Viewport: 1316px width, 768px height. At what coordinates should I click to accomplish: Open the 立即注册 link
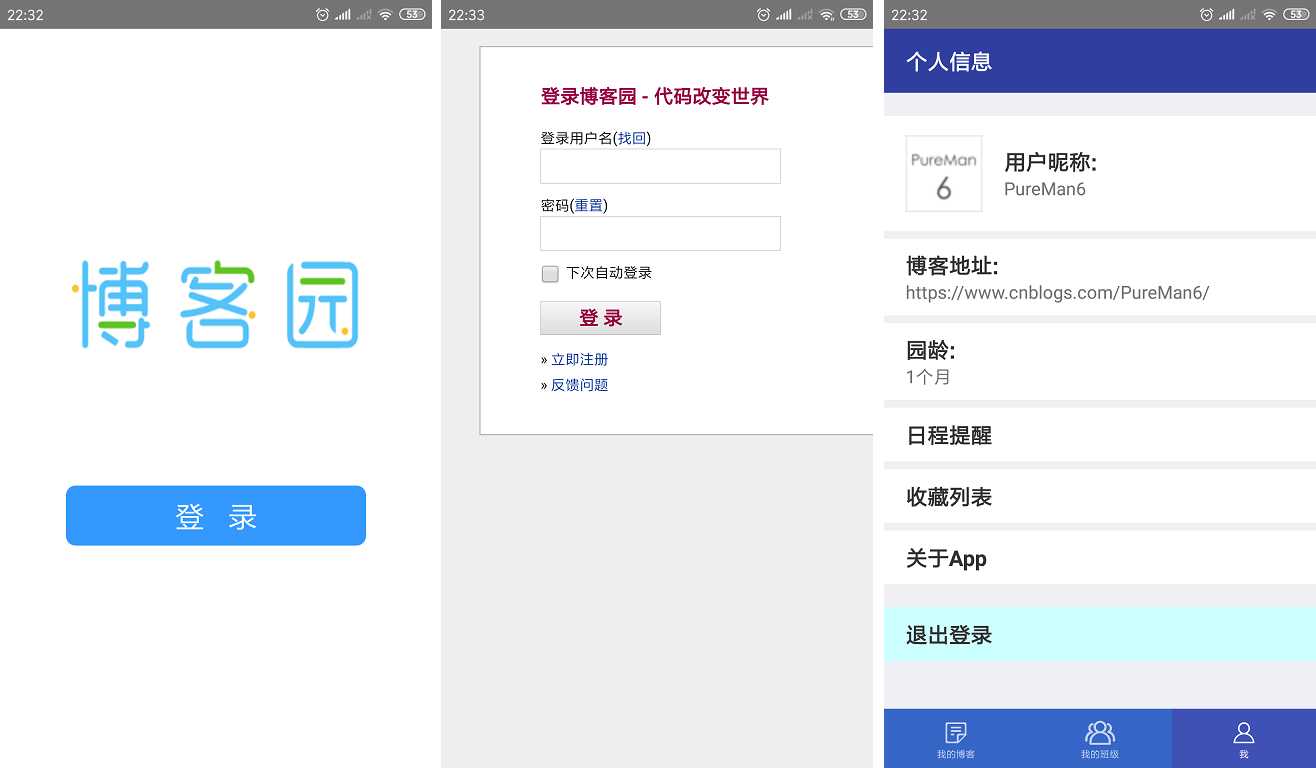(580, 359)
